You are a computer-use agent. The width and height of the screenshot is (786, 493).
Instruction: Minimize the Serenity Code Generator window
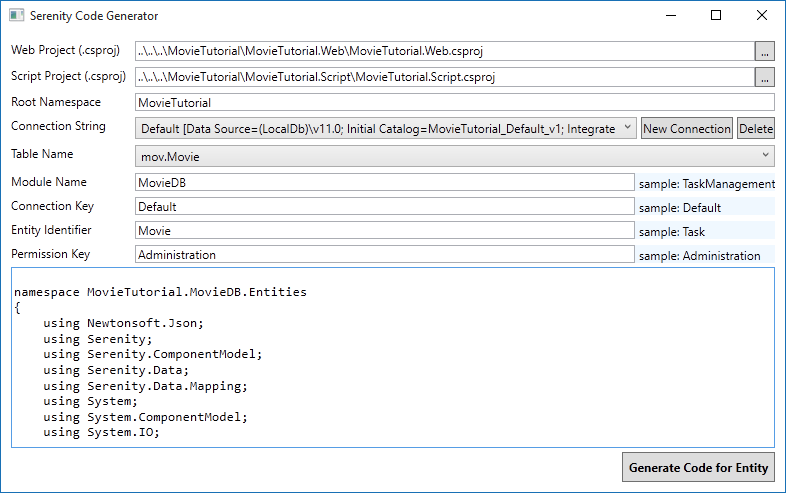669,16
